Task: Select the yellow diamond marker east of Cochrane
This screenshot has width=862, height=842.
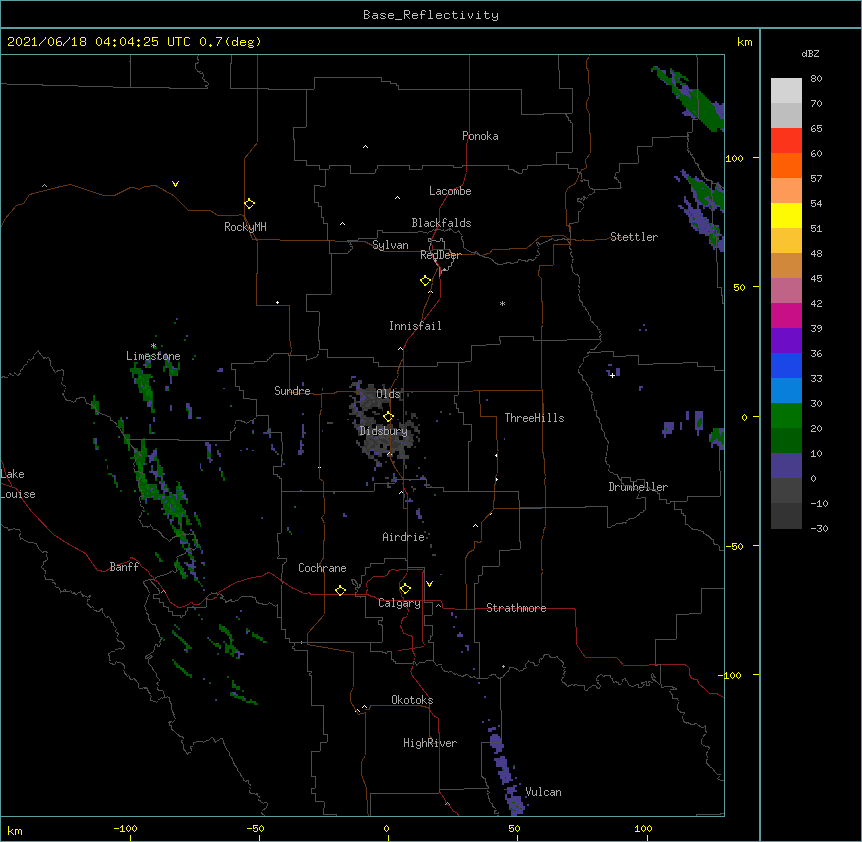Action: [x=340, y=590]
